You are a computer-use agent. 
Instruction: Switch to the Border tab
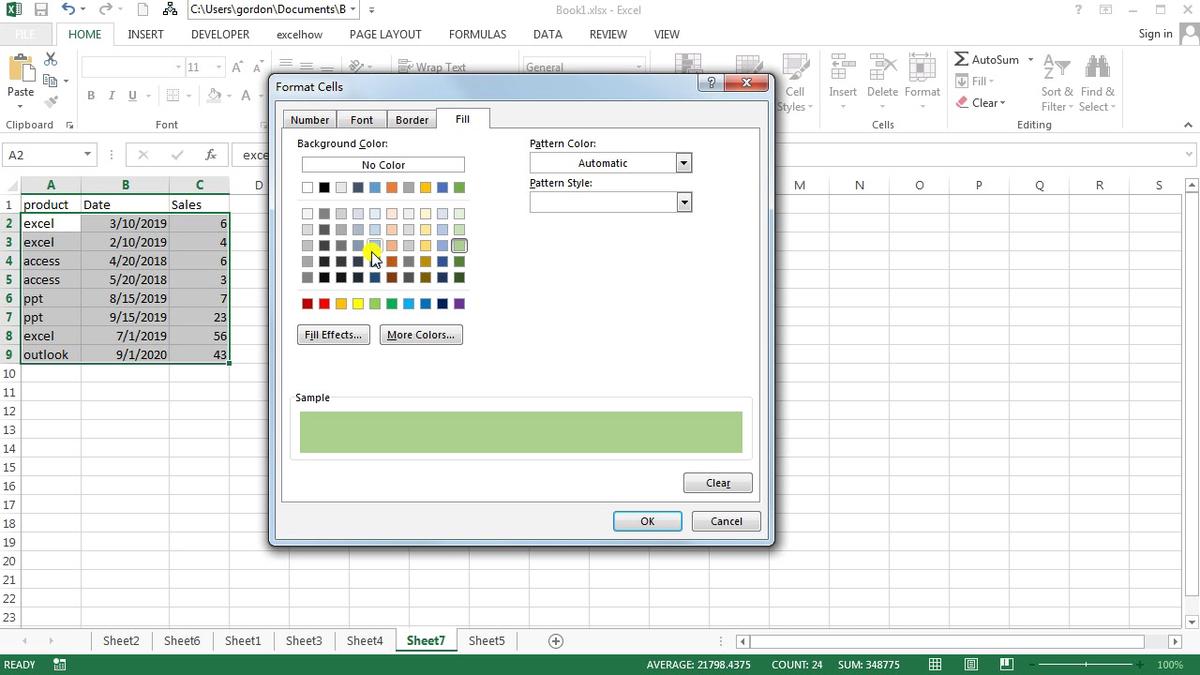click(x=412, y=118)
